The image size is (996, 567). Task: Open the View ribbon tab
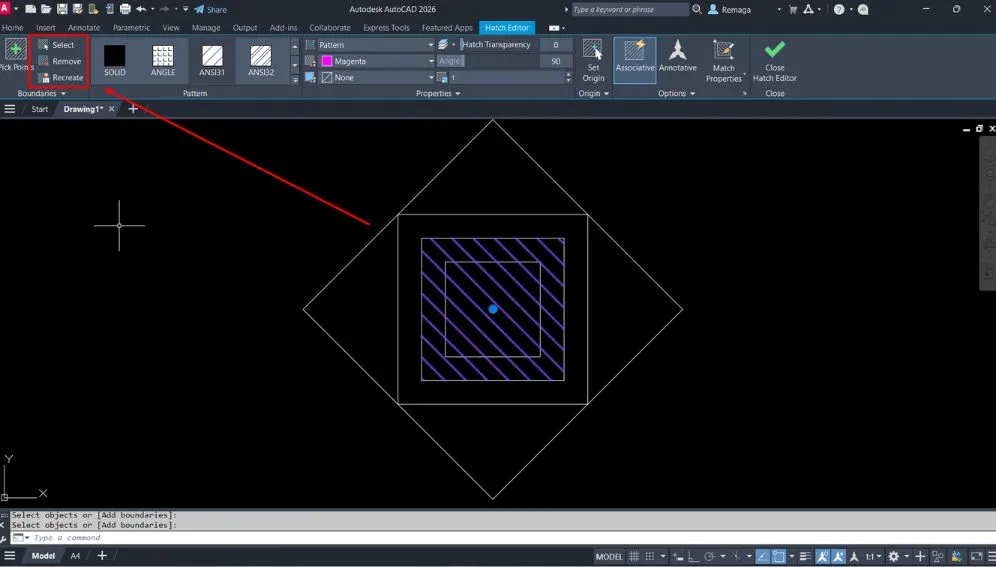point(170,28)
